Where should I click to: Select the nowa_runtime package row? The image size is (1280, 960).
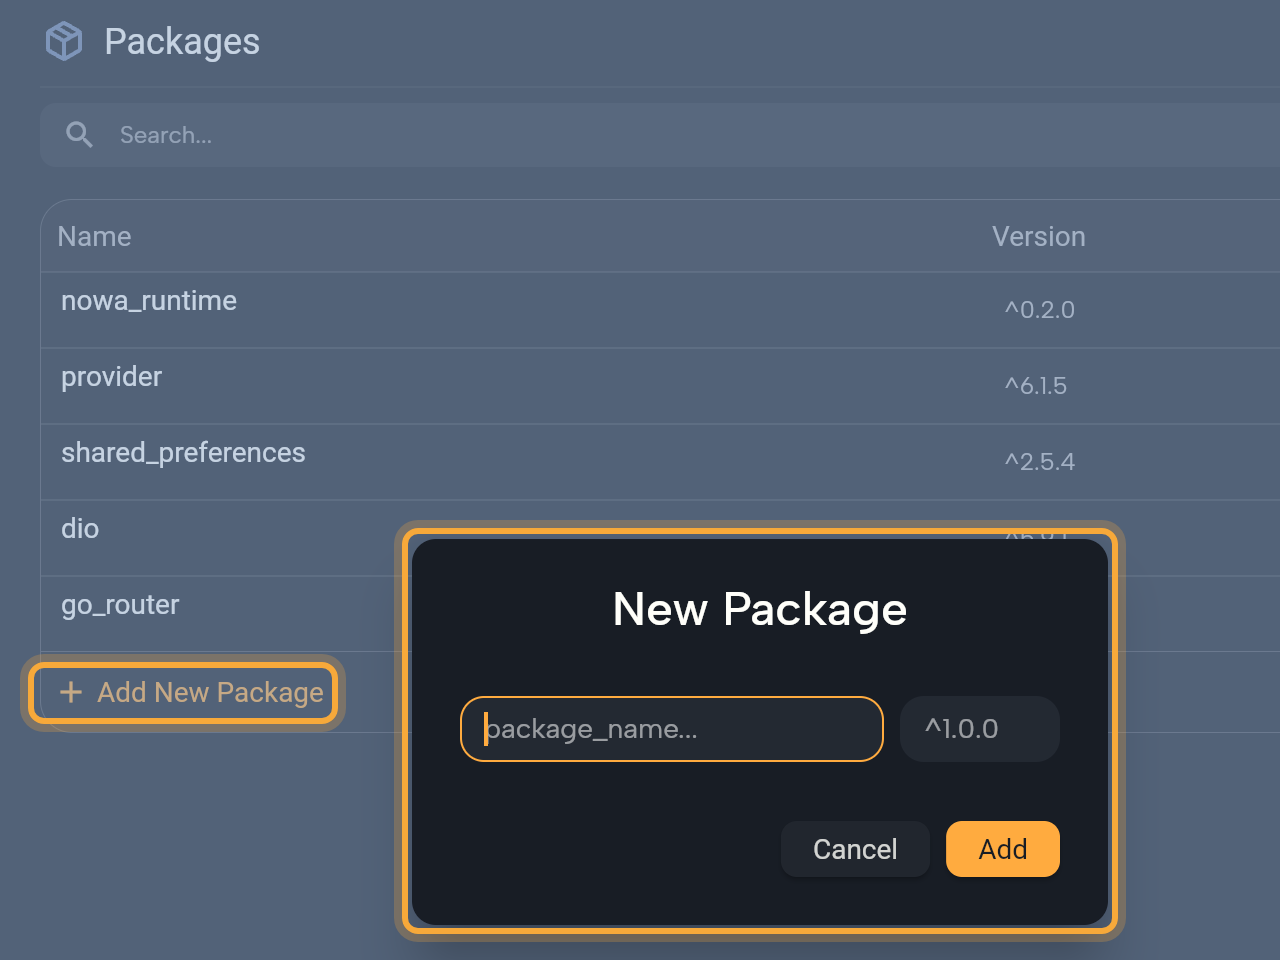point(660,310)
